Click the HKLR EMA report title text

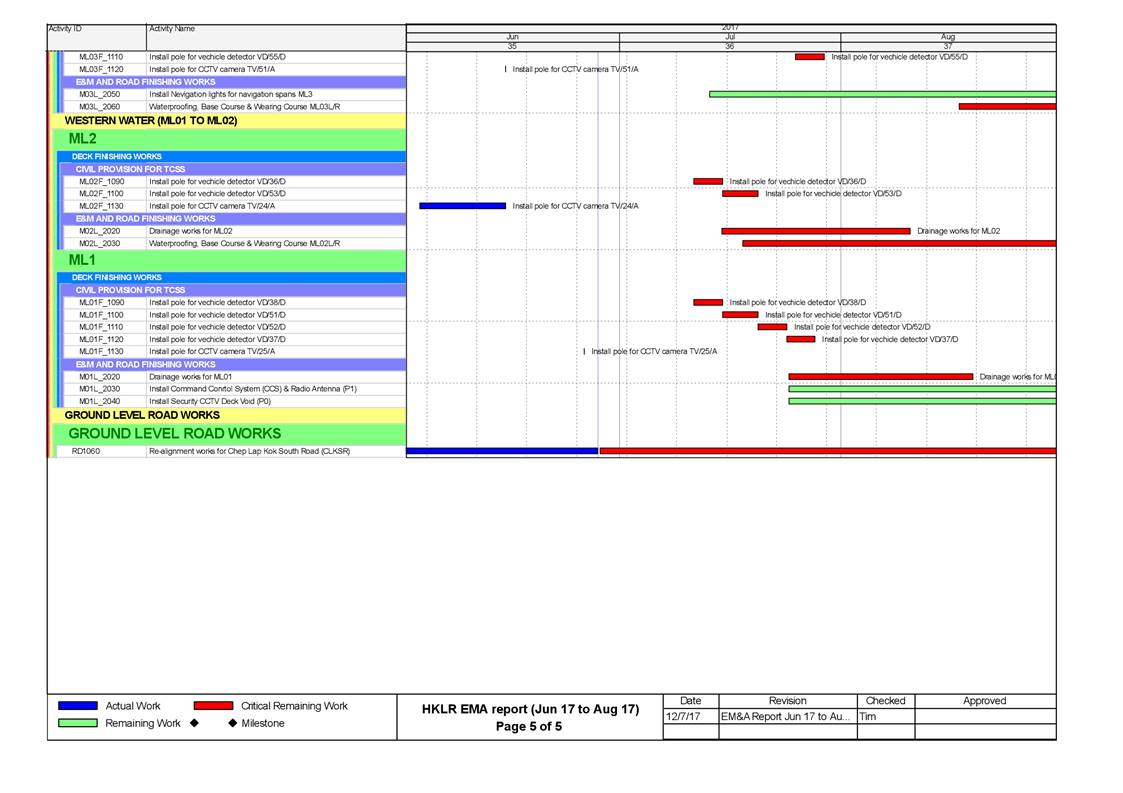tap(530, 709)
